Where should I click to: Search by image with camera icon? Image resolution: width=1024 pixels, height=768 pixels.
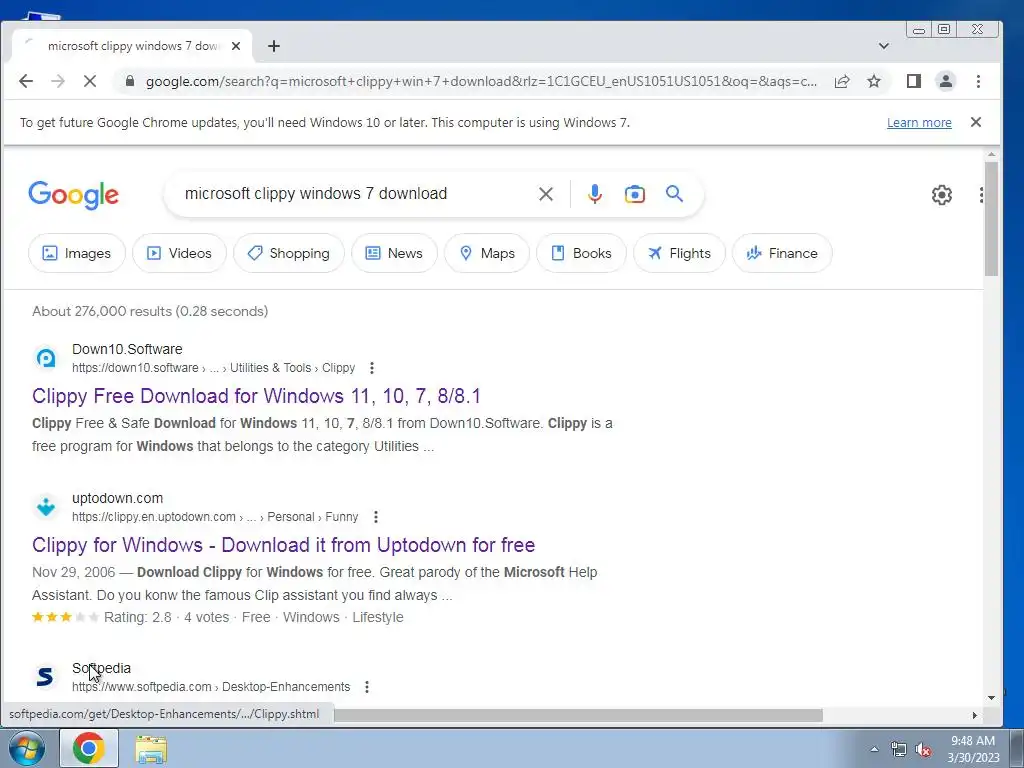(635, 194)
